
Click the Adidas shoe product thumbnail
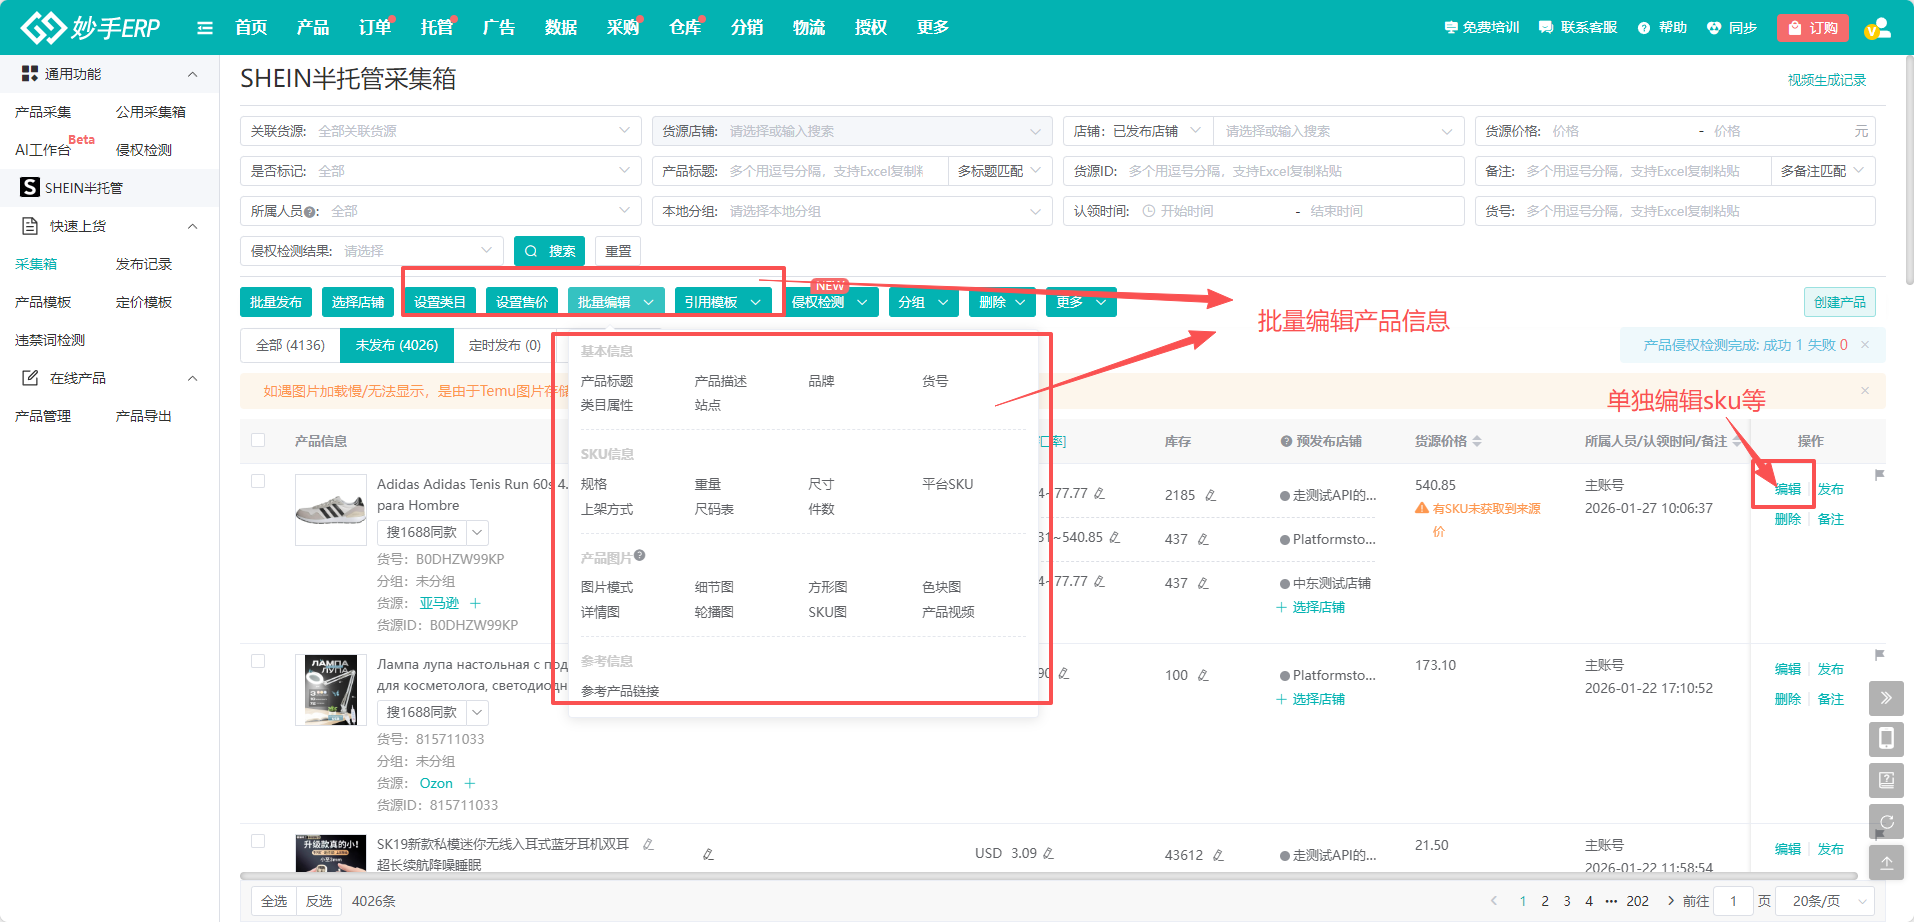pyautogui.click(x=330, y=510)
